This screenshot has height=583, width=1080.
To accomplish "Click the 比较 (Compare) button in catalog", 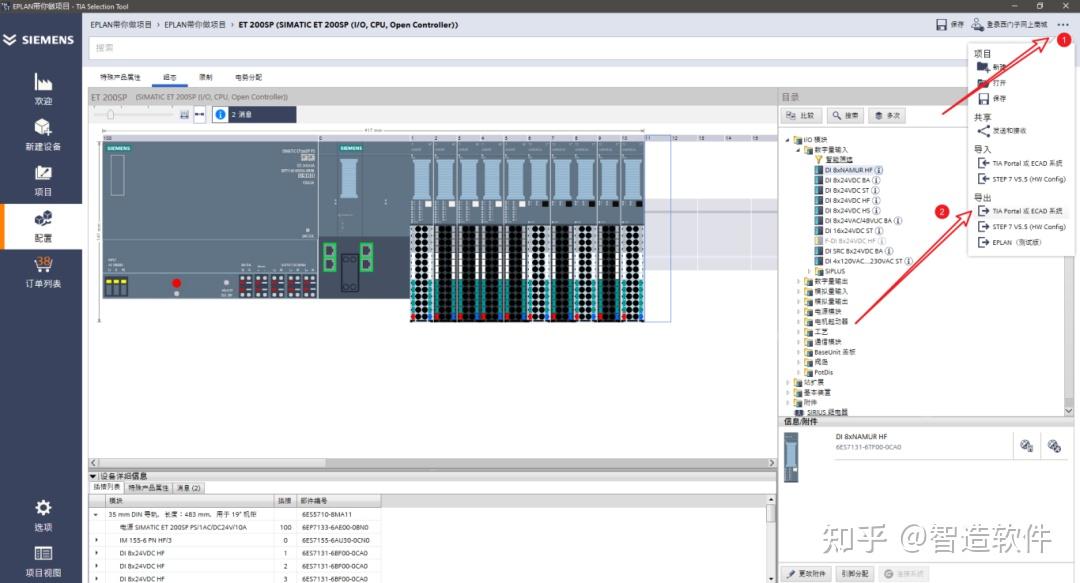I will (x=801, y=116).
